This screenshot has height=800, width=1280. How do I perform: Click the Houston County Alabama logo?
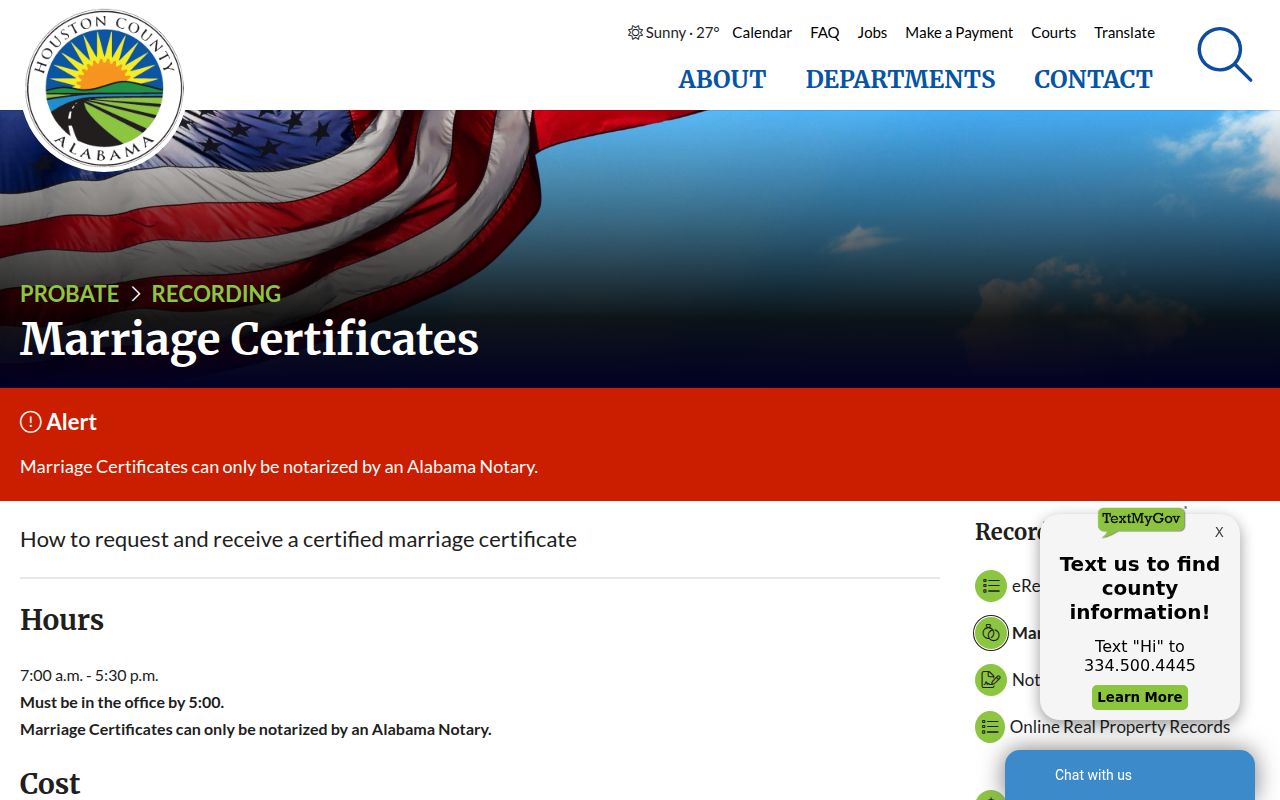pyautogui.click(x=104, y=90)
